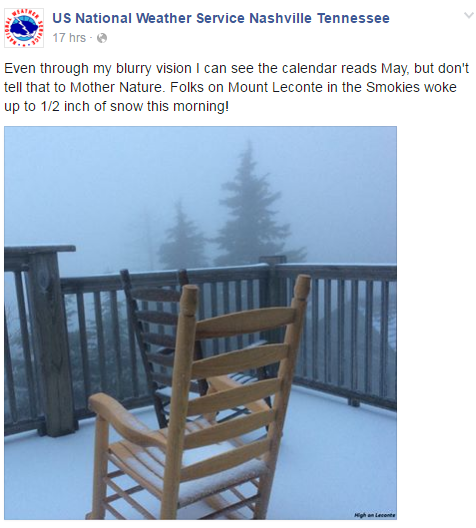Click the shorter evergreen tree in the fog
Viewport: 476px width, 528px height.
[182, 237]
